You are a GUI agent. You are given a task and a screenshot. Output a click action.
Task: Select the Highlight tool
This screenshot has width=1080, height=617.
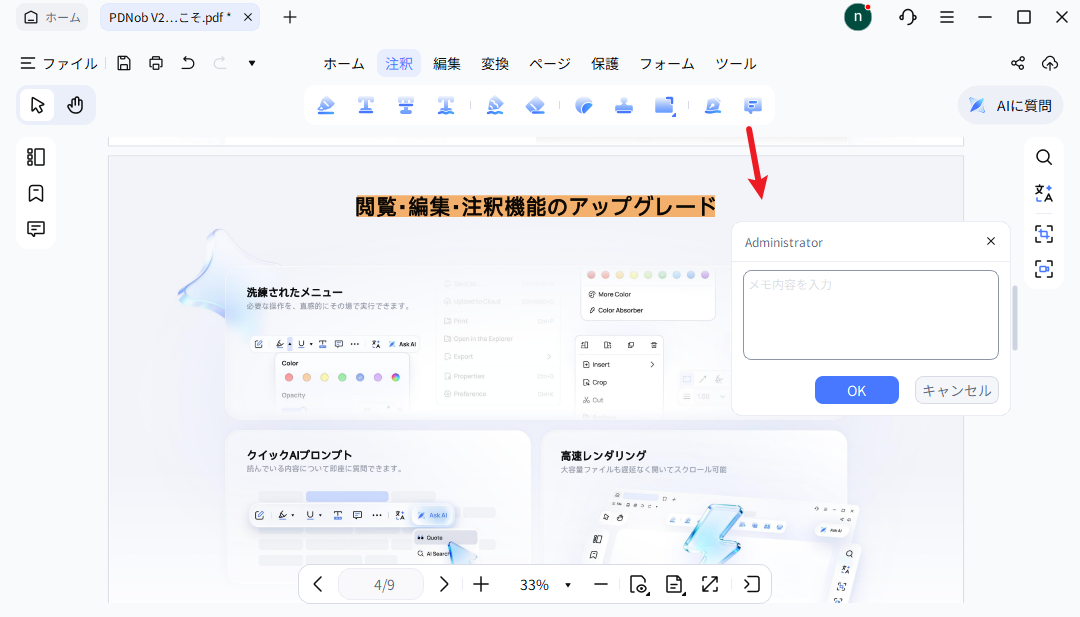point(326,105)
